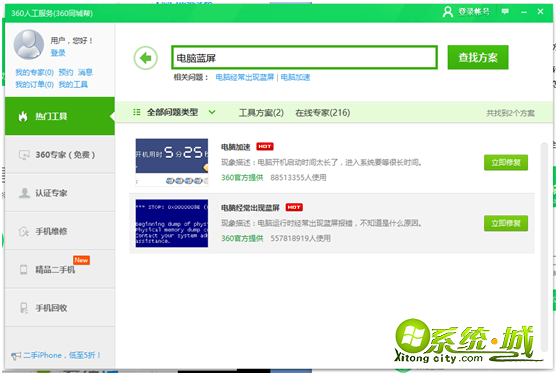Screen dimensions: 558x375
Task: Click the flame icon beside 热门工具
Action: coord(23,116)
